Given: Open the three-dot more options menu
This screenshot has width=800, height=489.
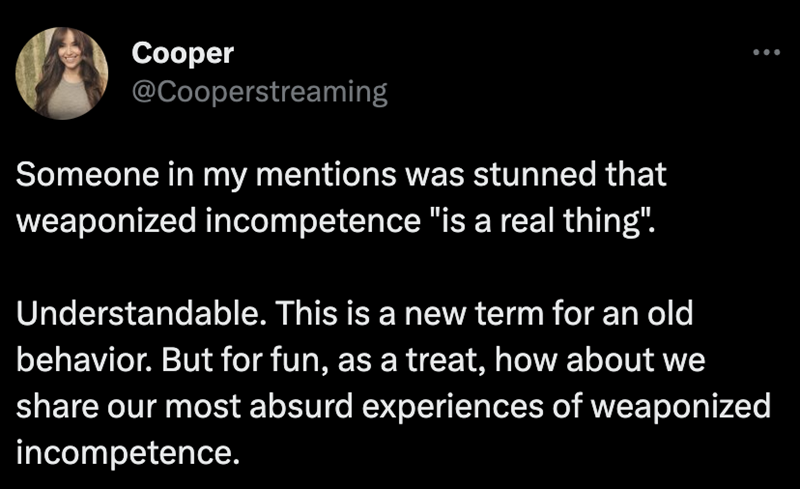Looking at the screenshot, I should (x=765, y=52).
